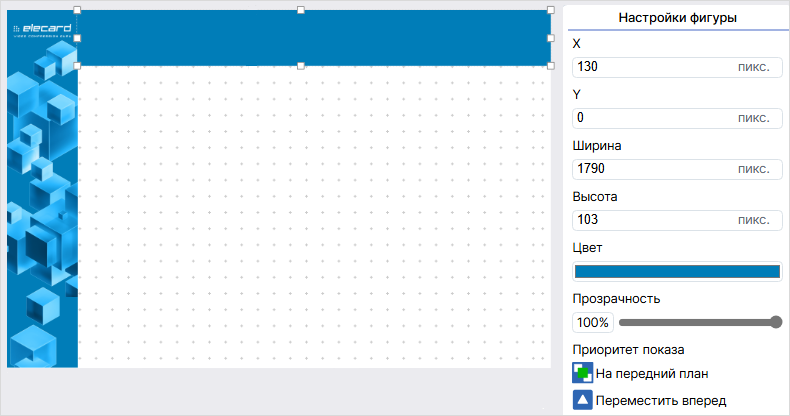Focus the X coordinate input field
Image resolution: width=790 pixels, height=416 pixels.
(650, 67)
